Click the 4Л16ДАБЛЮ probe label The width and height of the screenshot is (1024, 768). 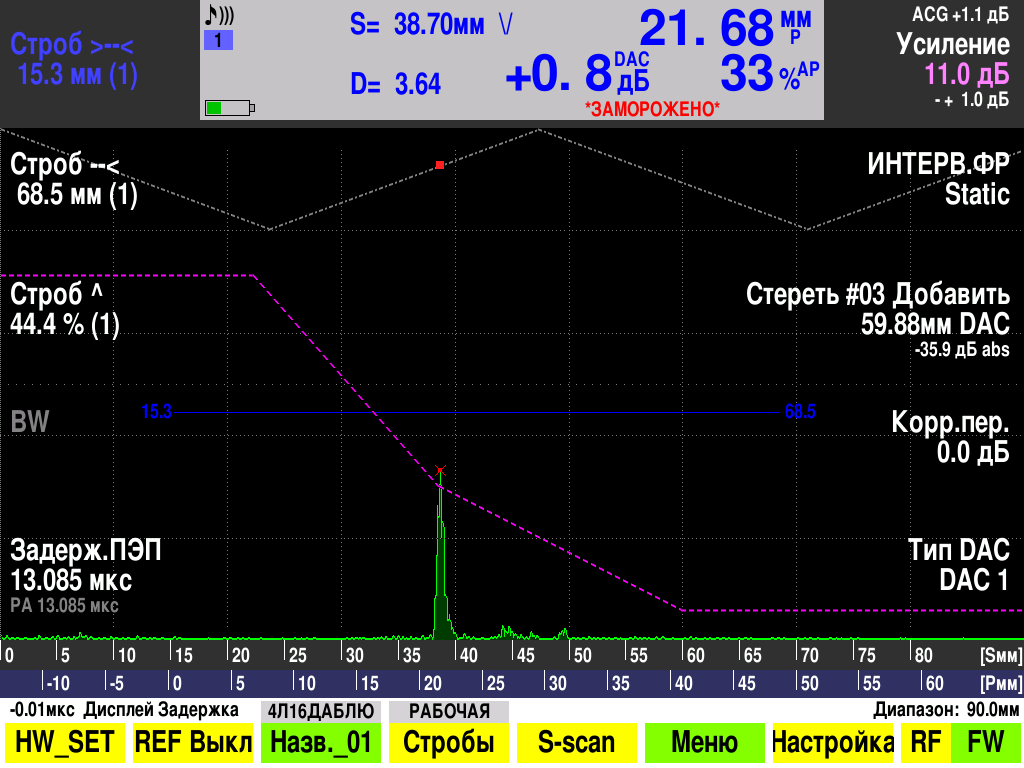click(321, 711)
